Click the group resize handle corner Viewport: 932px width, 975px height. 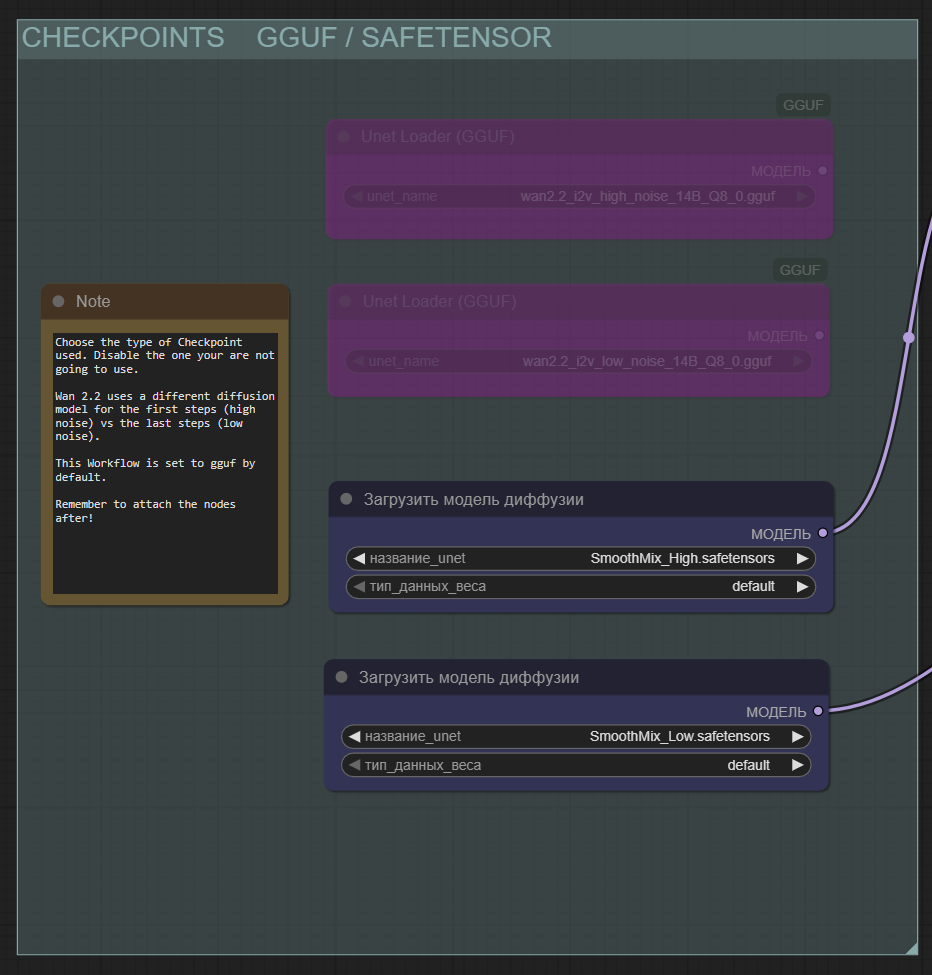point(911,948)
